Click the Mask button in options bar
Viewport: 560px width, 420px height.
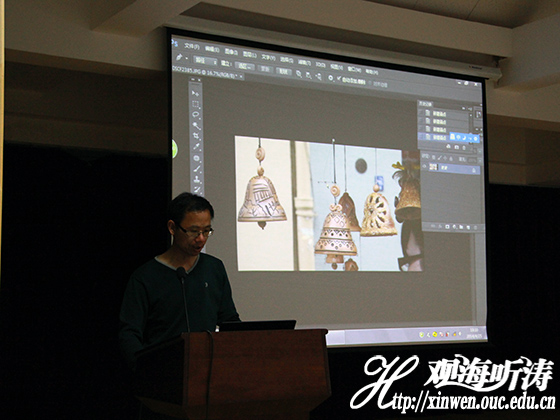(x=265, y=69)
